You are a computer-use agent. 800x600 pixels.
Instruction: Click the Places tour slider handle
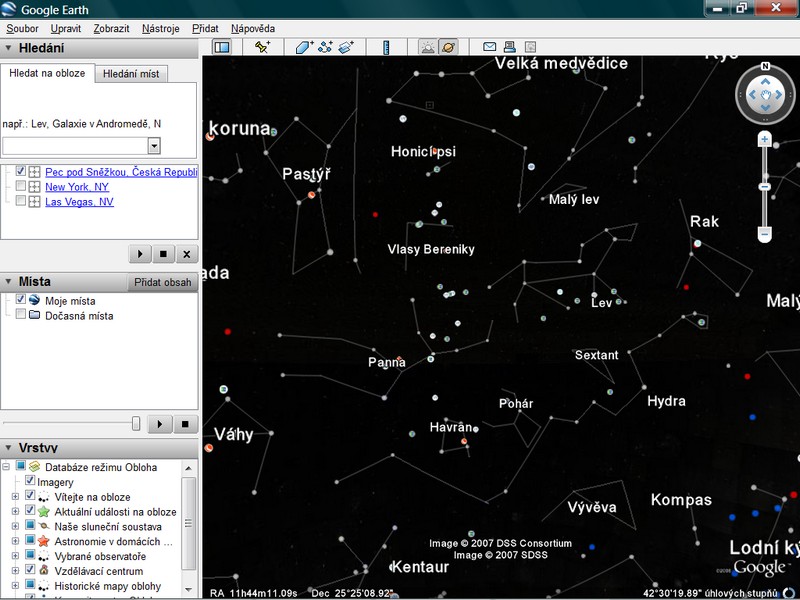pyautogui.click(x=136, y=423)
